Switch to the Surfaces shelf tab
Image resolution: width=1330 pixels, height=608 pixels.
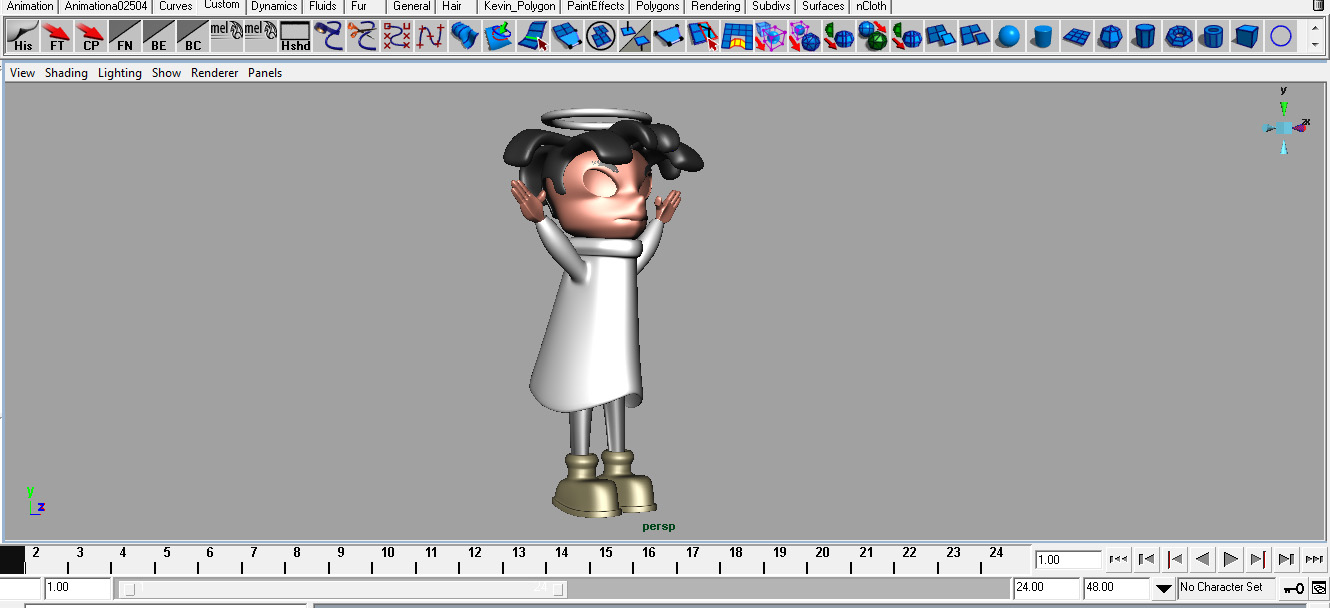tap(823, 6)
